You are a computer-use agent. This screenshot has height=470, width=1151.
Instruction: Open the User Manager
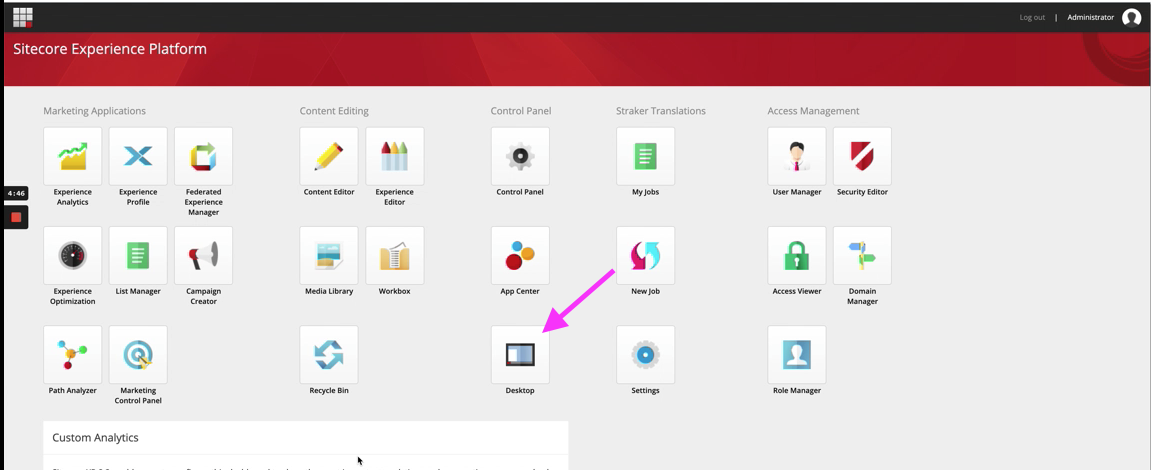coord(796,156)
